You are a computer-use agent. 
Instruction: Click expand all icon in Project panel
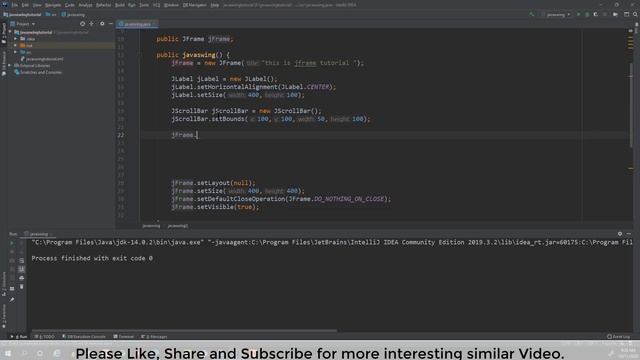coord(91,24)
